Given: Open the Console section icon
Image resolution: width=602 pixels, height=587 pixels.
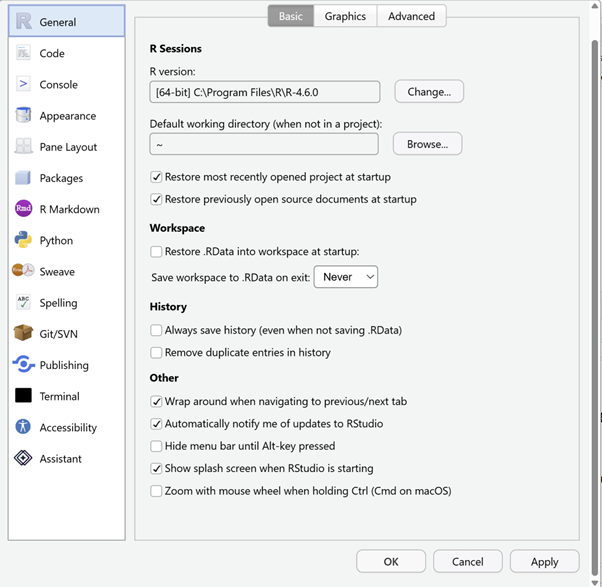Looking at the screenshot, I should point(23,84).
